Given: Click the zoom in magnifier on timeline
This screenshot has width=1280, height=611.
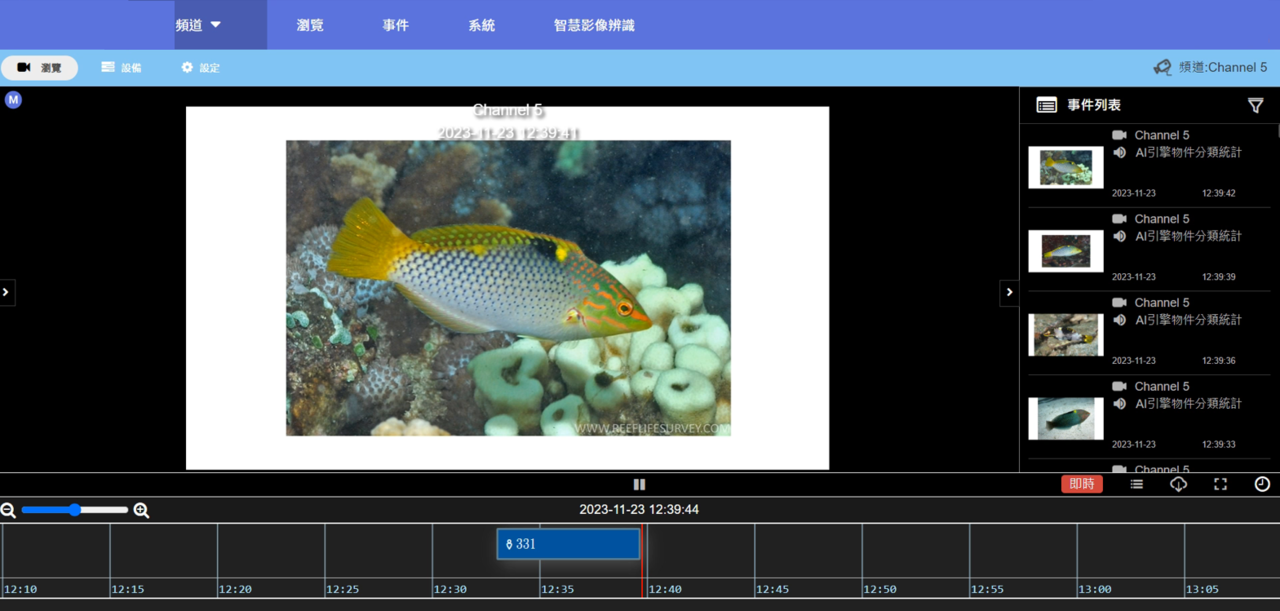Looking at the screenshot, I should click(141, 510).
